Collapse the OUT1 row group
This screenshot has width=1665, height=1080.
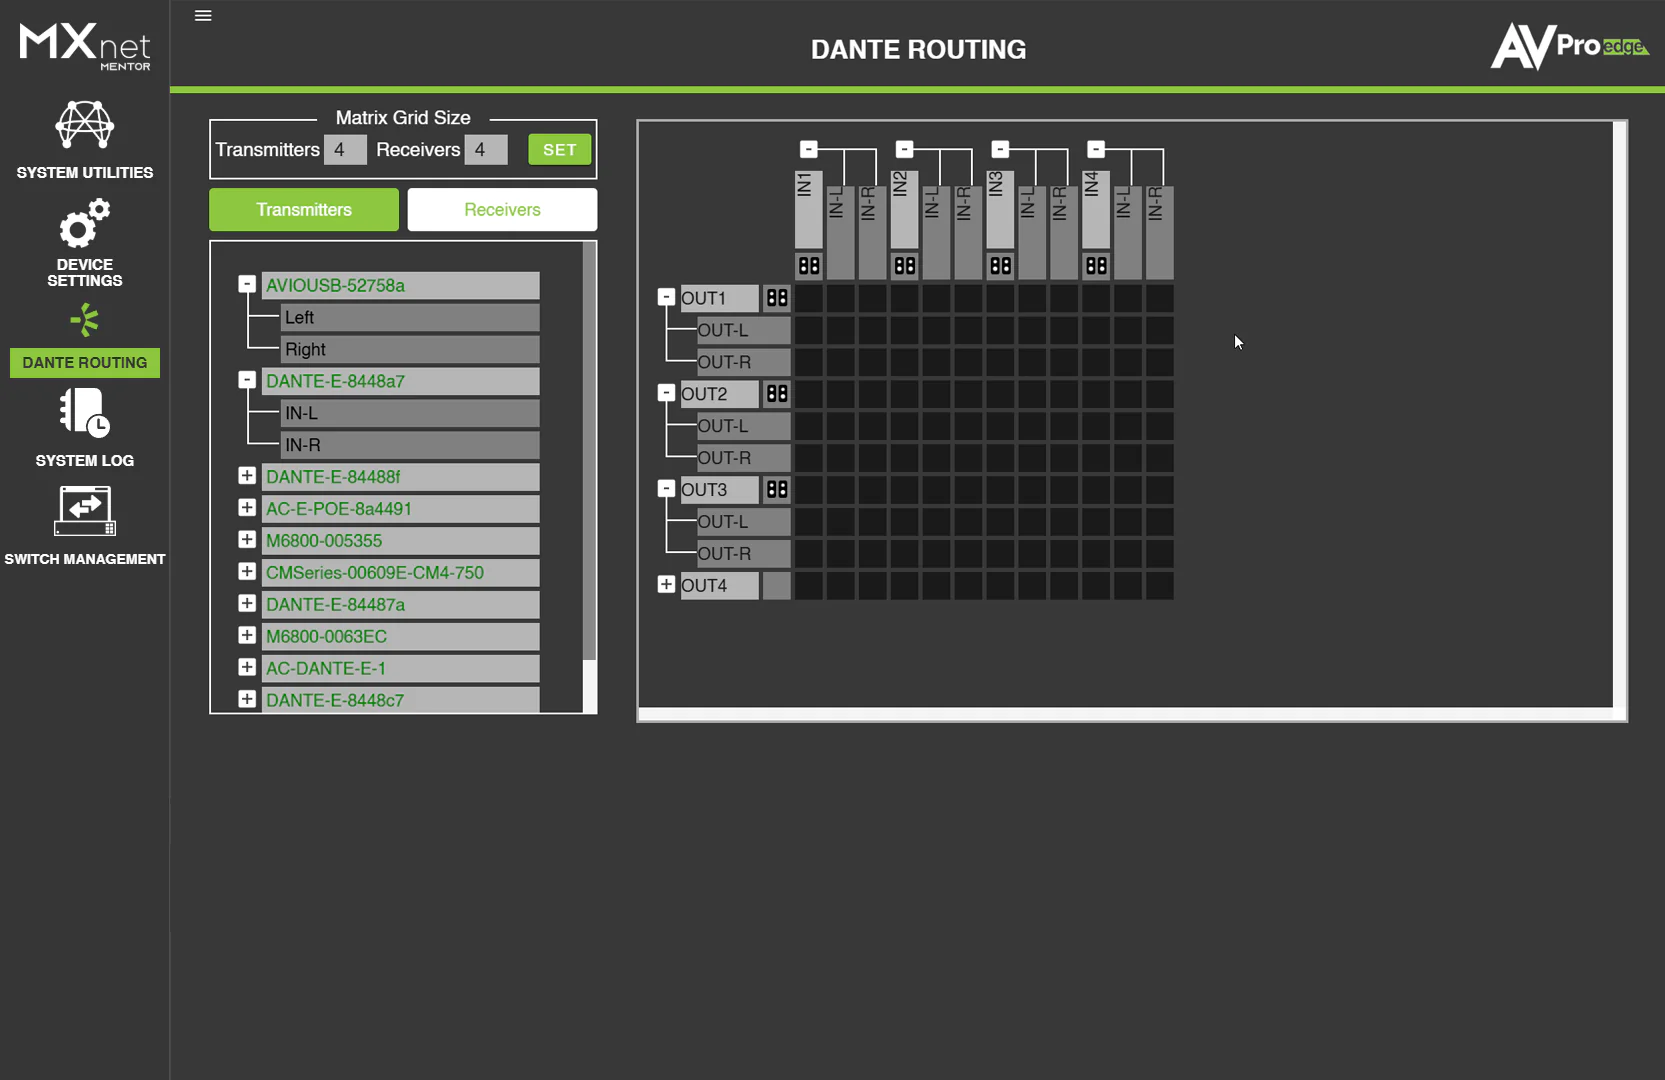tap(666, 297)
